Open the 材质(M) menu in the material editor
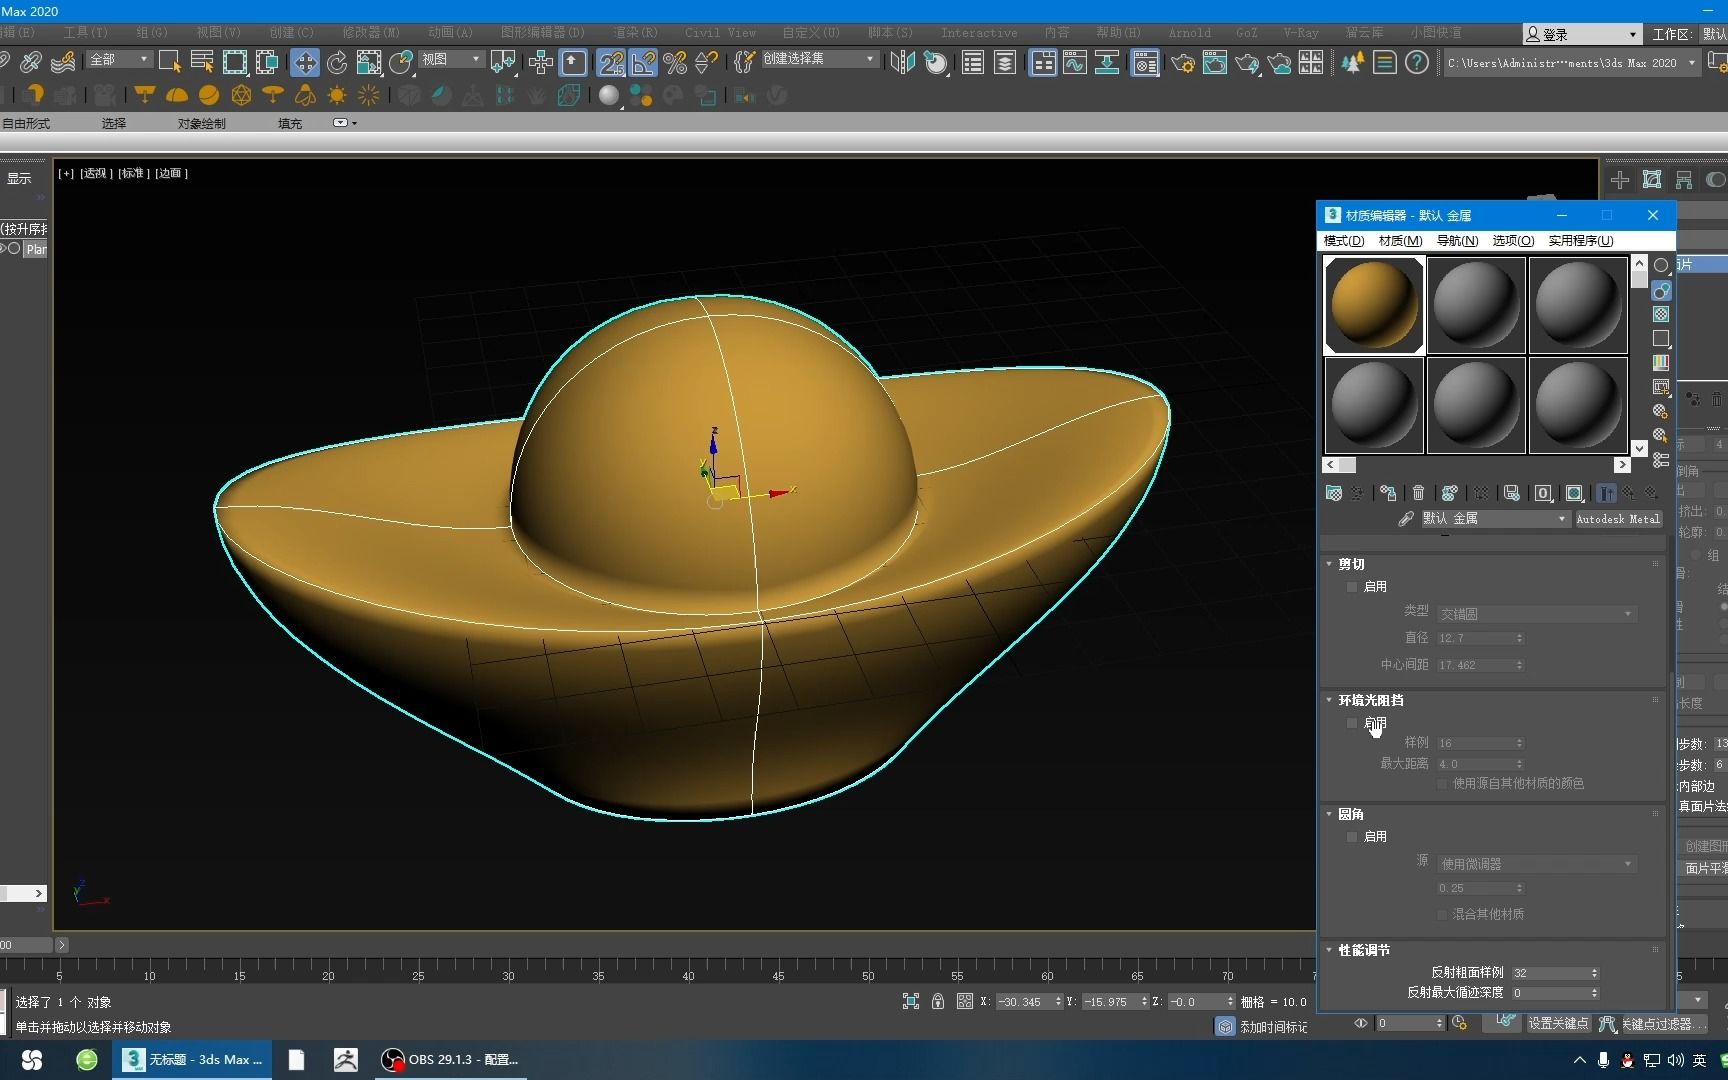The height and width of the screenshot is (1080, 1728). (x=1399, y=241)
